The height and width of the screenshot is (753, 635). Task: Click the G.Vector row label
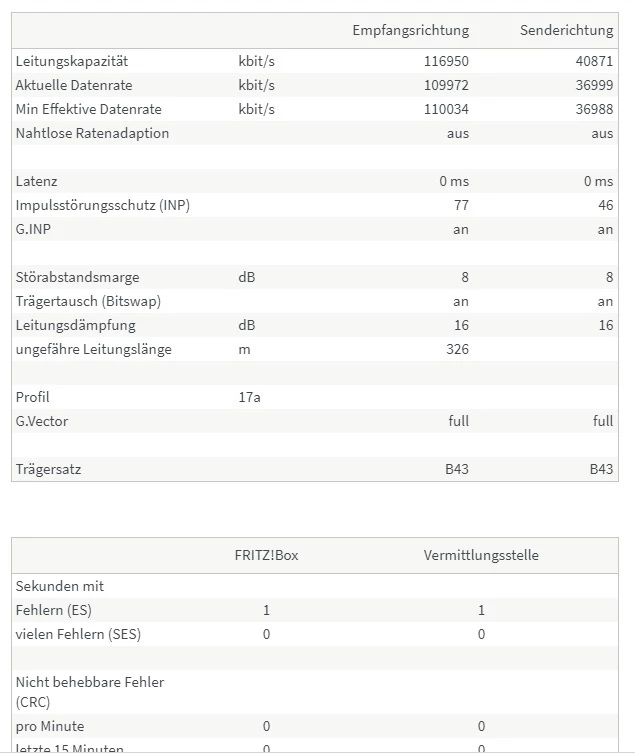coord(42,421)
